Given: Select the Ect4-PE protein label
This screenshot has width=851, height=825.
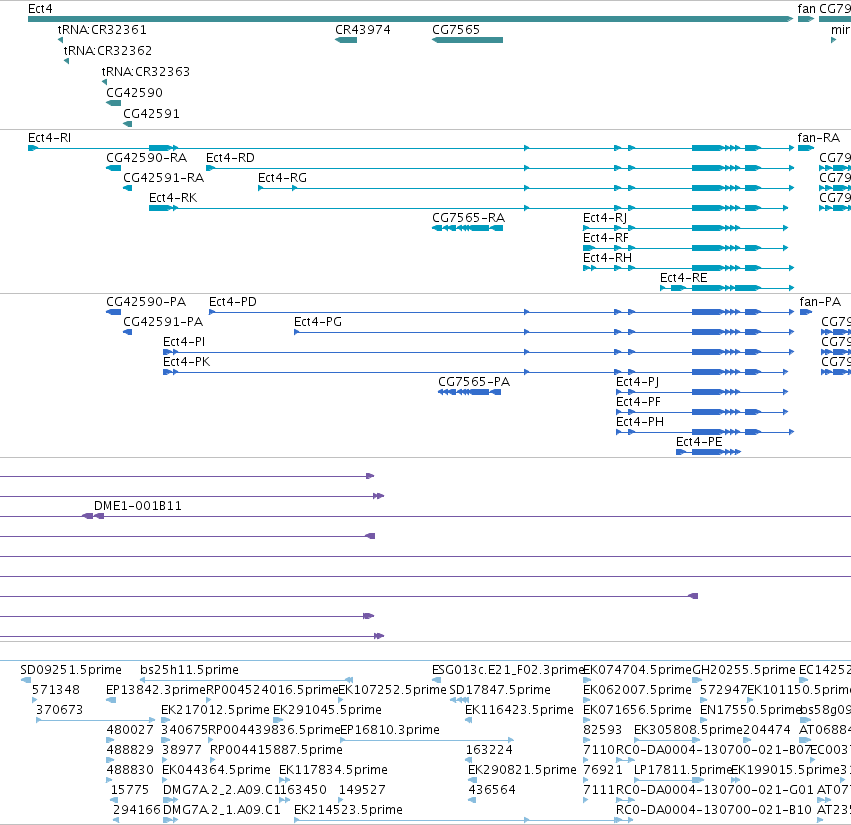Looking at the screenshot, I should click(x=699, y=442).
